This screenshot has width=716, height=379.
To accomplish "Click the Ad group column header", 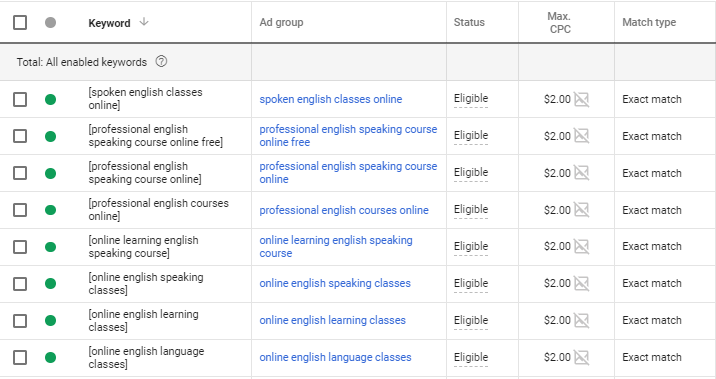I will click(x=281, y=22).
